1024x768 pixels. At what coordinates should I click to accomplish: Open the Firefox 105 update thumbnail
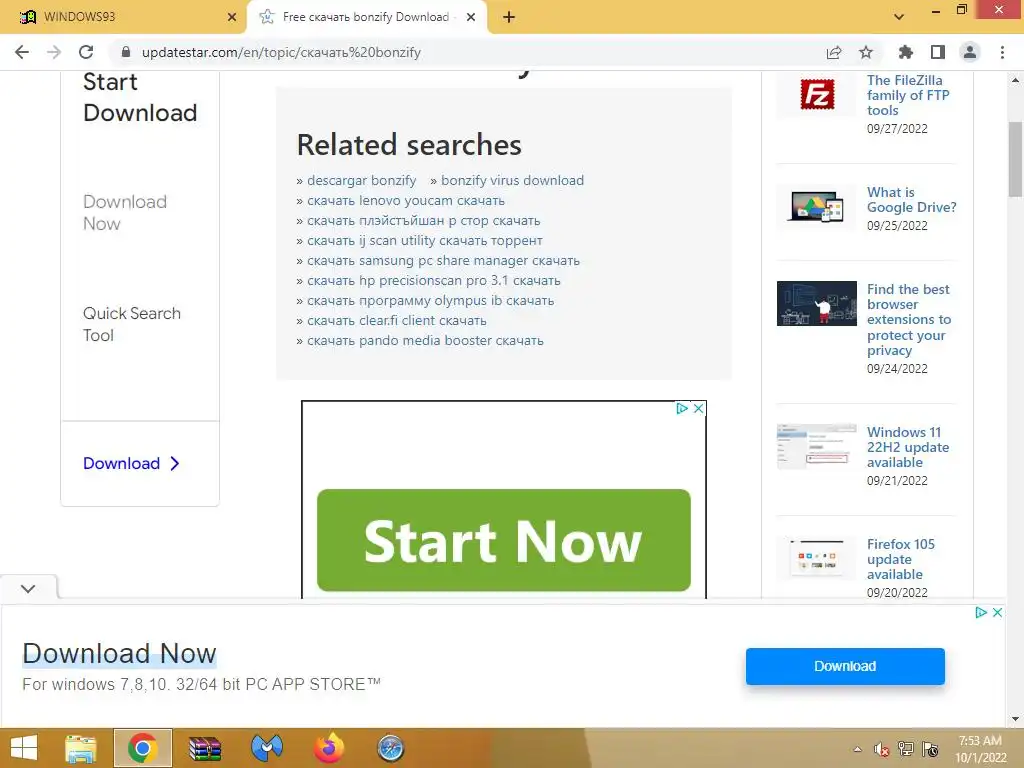tap(816, 558)
